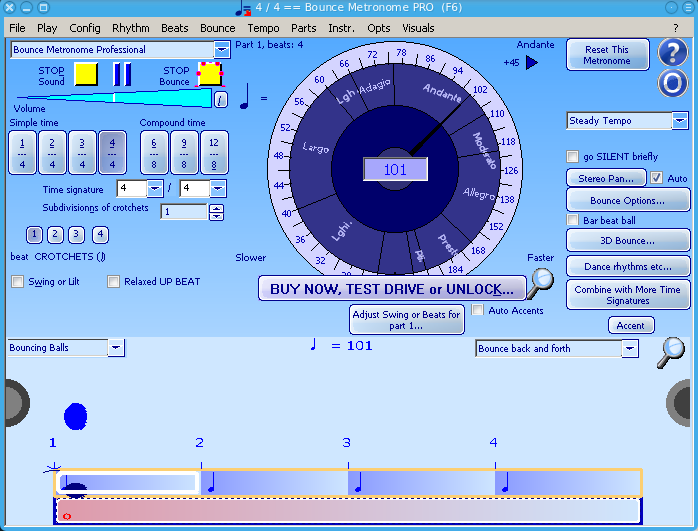Uncheck the Auto stereo pan checkbox
The height and width of the screenshot is (531, 698).
[656, 178]
